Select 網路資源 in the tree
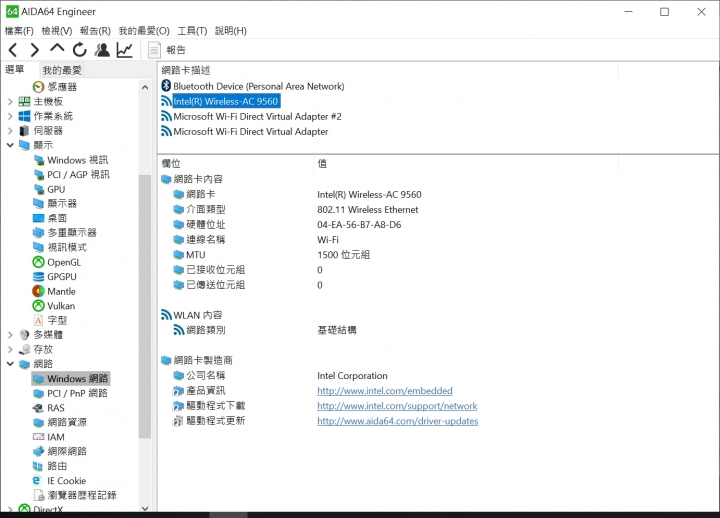Viewport: 720px width, 518px height. point(67,422)
